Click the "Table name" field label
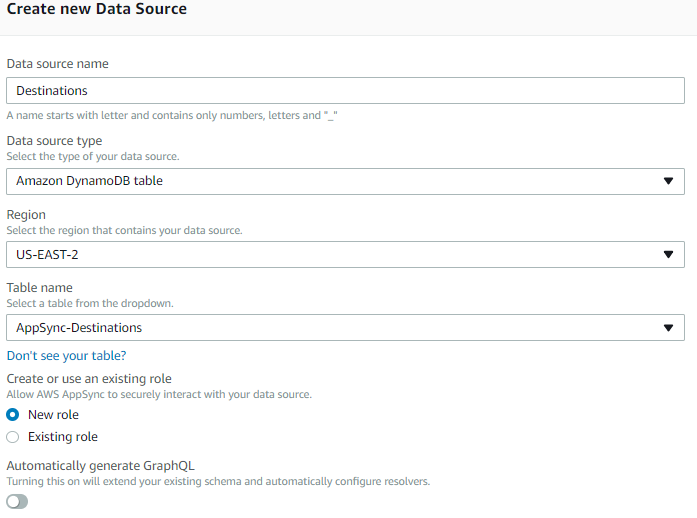Viewport: 697px width, 518px height. (39, 288)
